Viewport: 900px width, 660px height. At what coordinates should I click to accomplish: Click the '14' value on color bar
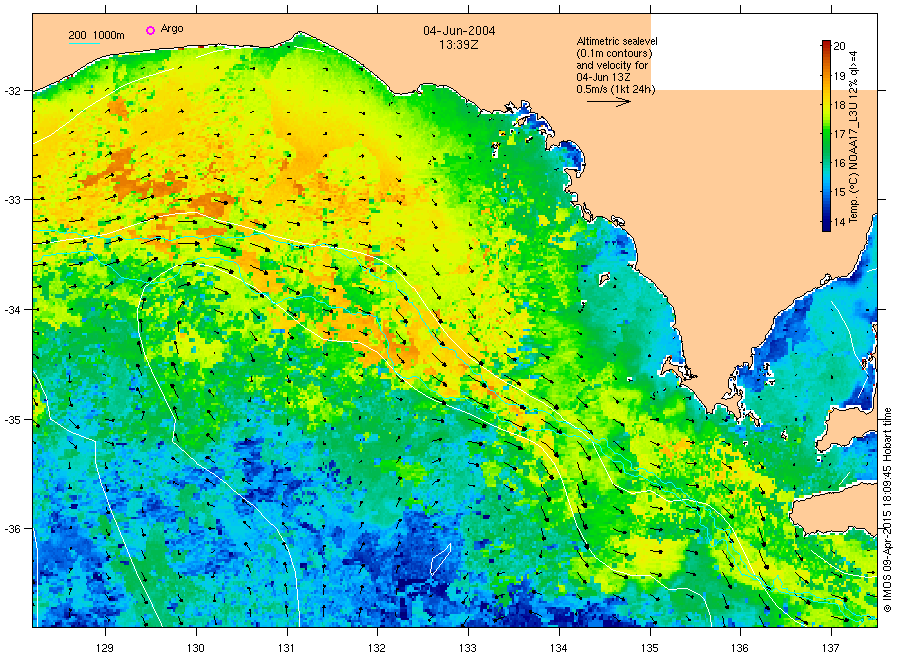839,222
